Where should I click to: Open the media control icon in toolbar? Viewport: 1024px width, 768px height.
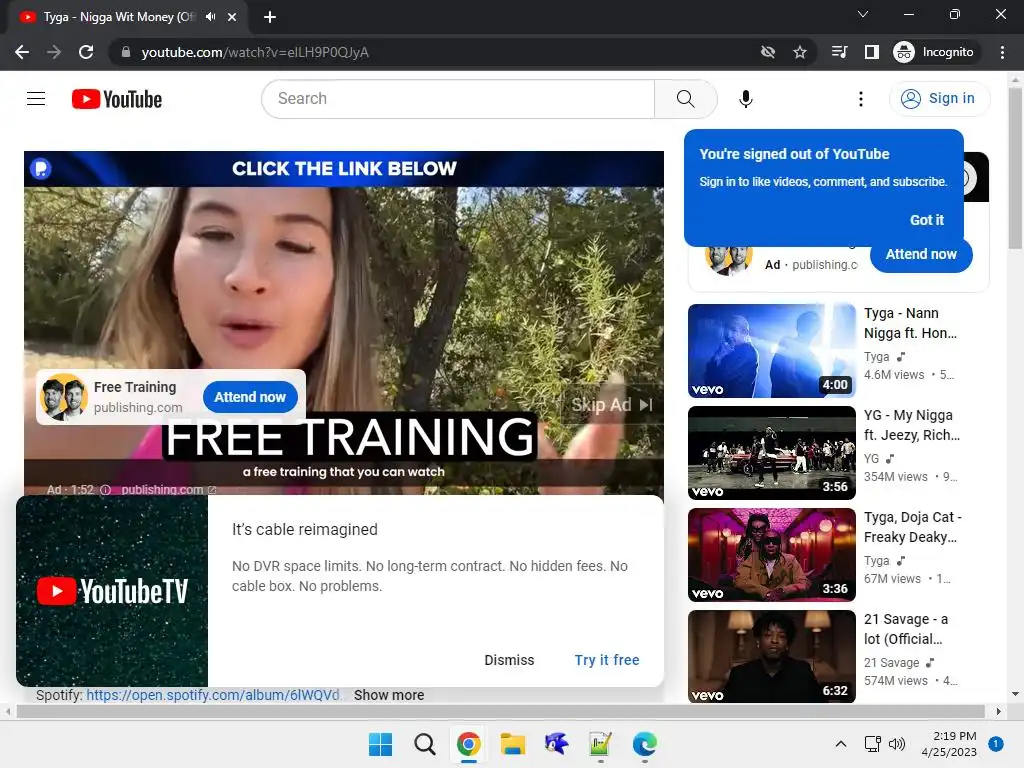point(840,52)
